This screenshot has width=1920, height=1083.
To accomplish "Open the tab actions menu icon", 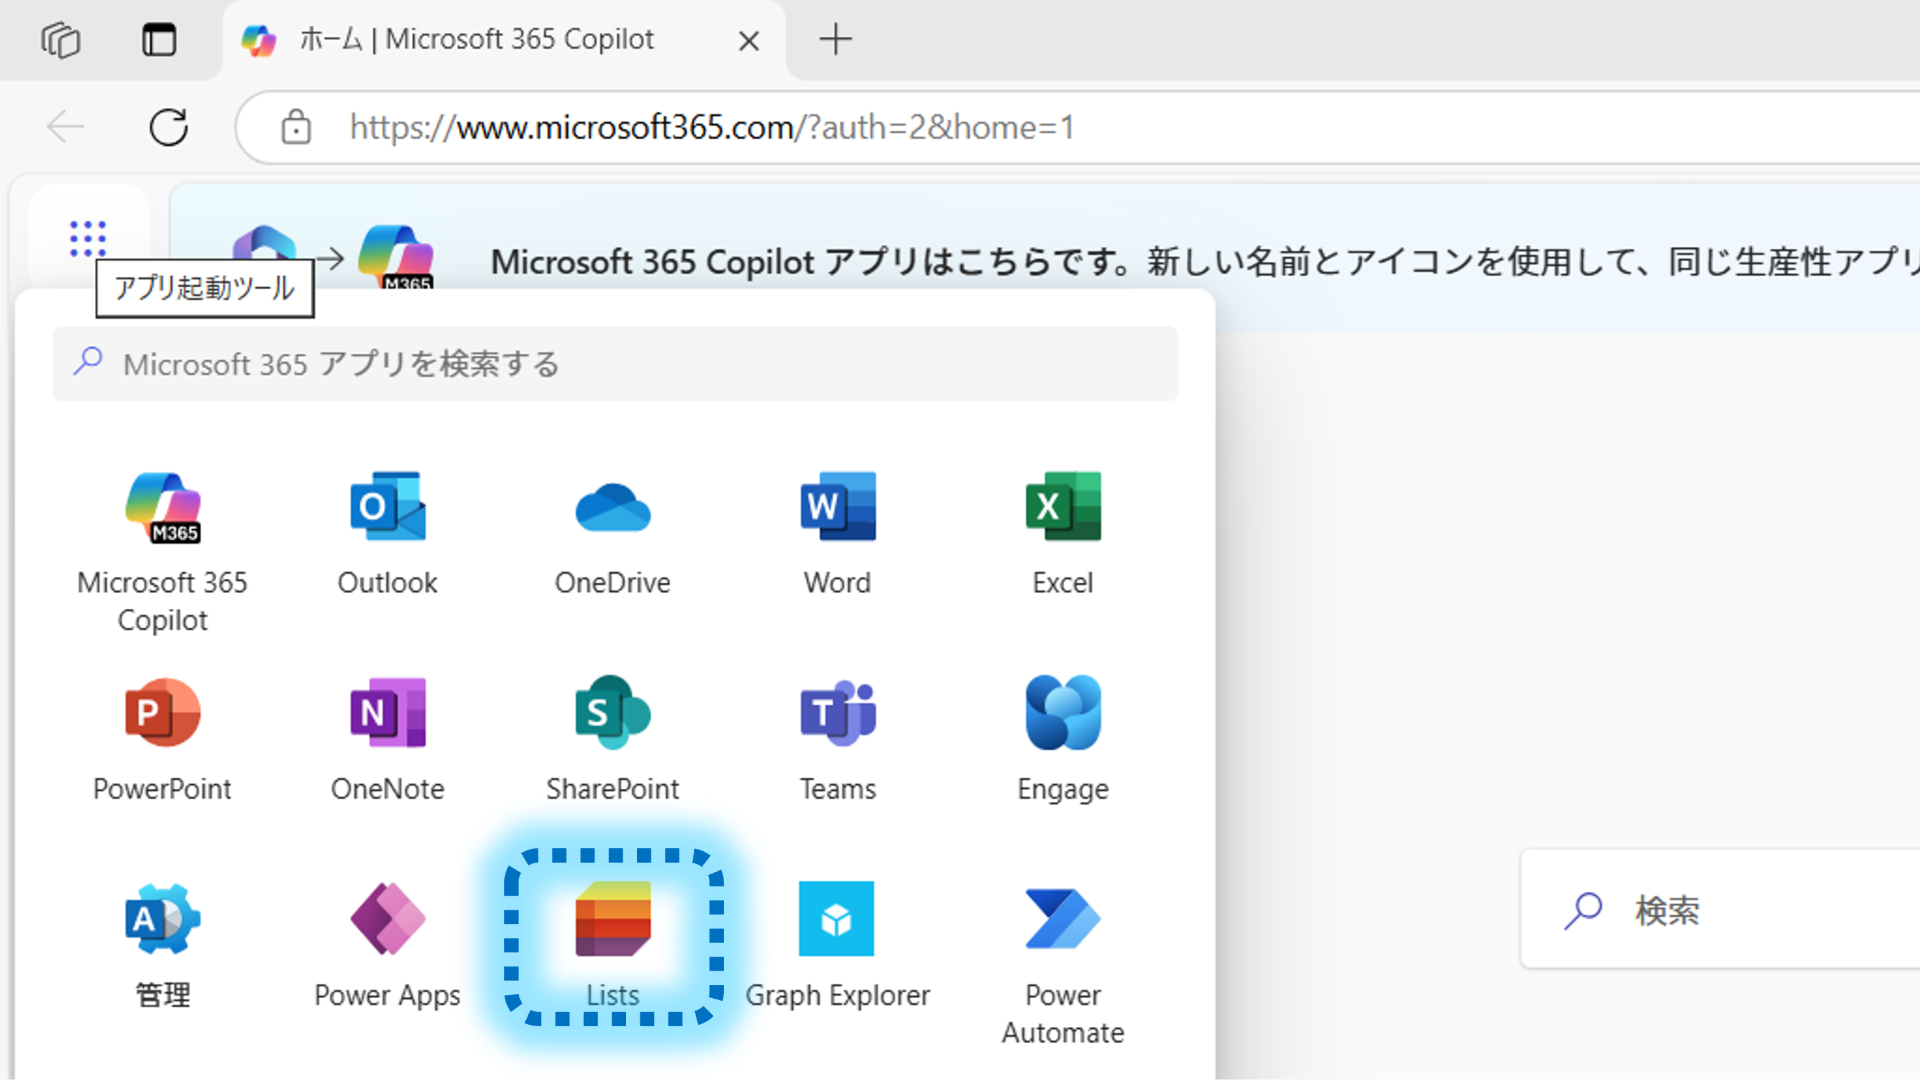I will pos(159,40).
